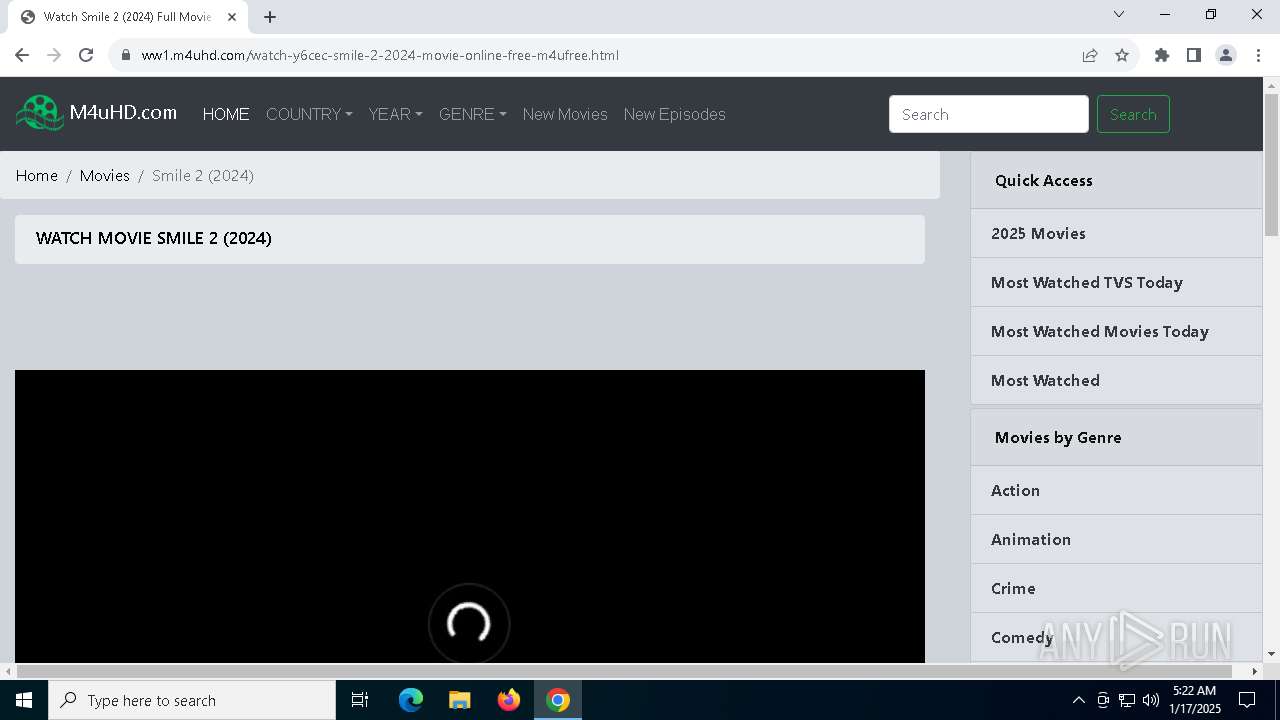Open the share page icon in address bar
This screenshot has height=720, width=1280.
click(x=1090, y=55)
